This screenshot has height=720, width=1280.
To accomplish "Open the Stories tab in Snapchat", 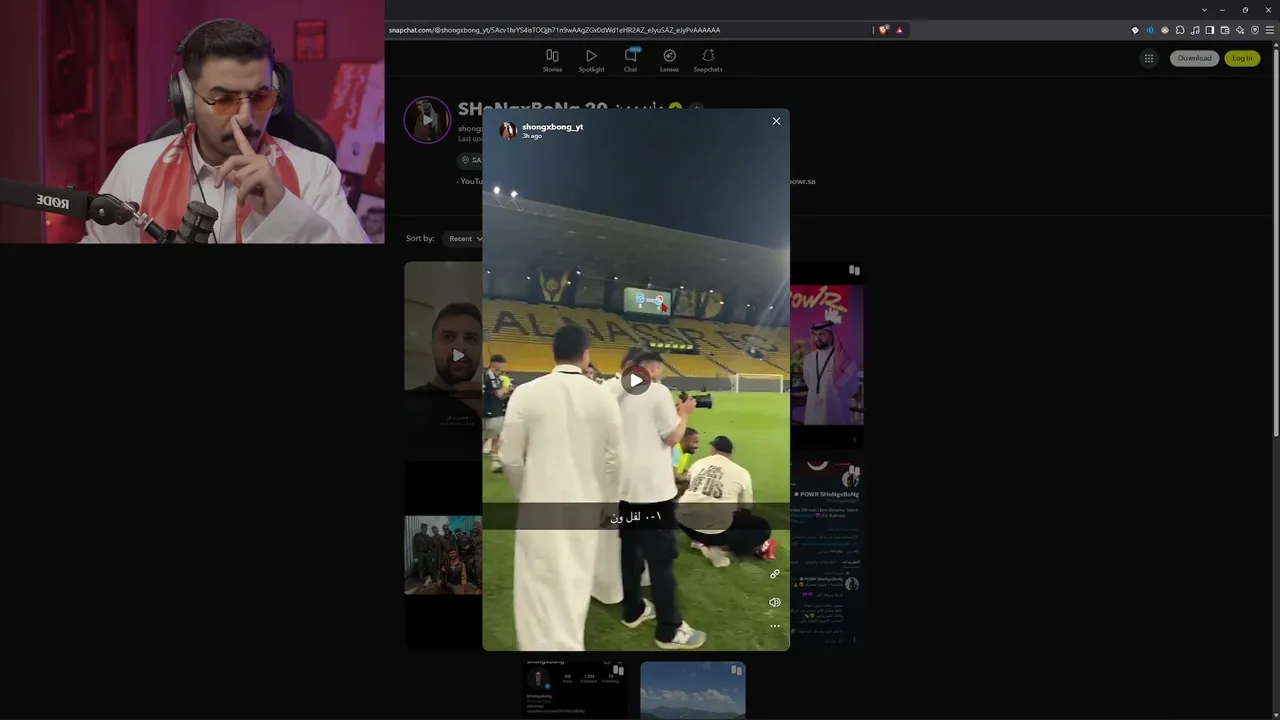I will [x=552, y=60].
